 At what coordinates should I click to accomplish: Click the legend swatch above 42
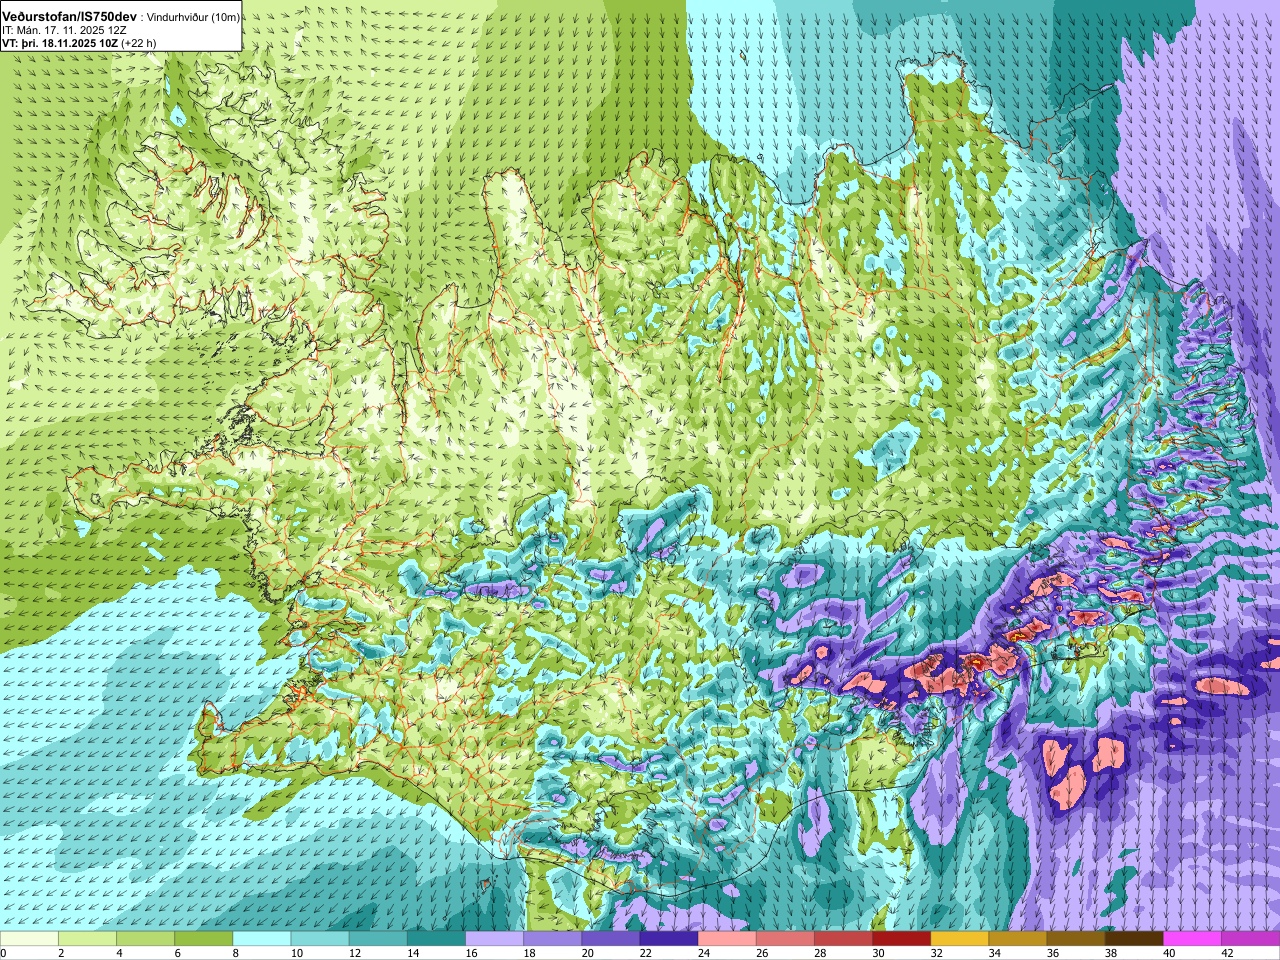click(1250, 939)
